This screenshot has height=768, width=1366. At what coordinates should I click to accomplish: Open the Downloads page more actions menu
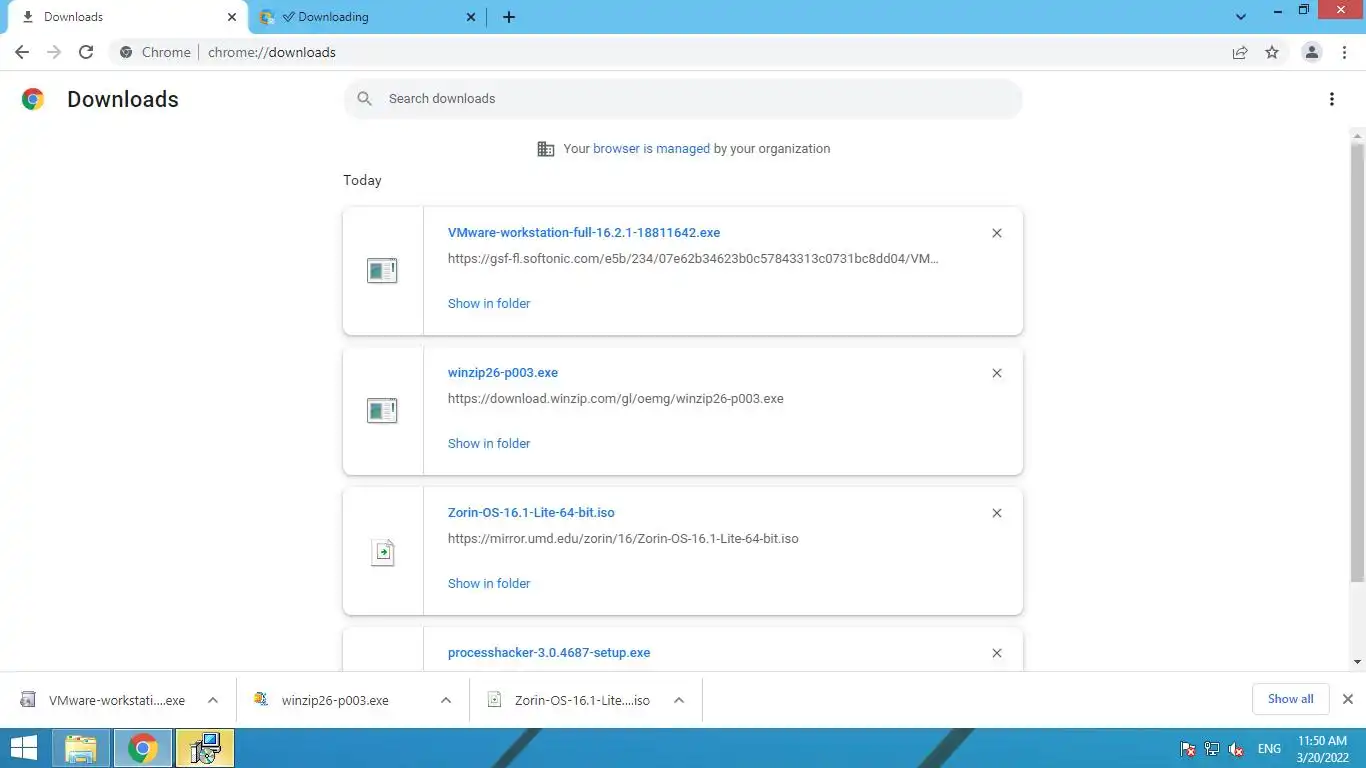1332,99
